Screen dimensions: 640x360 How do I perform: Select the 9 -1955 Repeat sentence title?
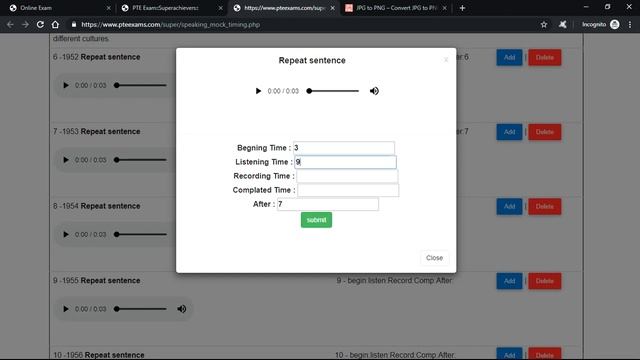pyautogui.click(x=97, y=280)
